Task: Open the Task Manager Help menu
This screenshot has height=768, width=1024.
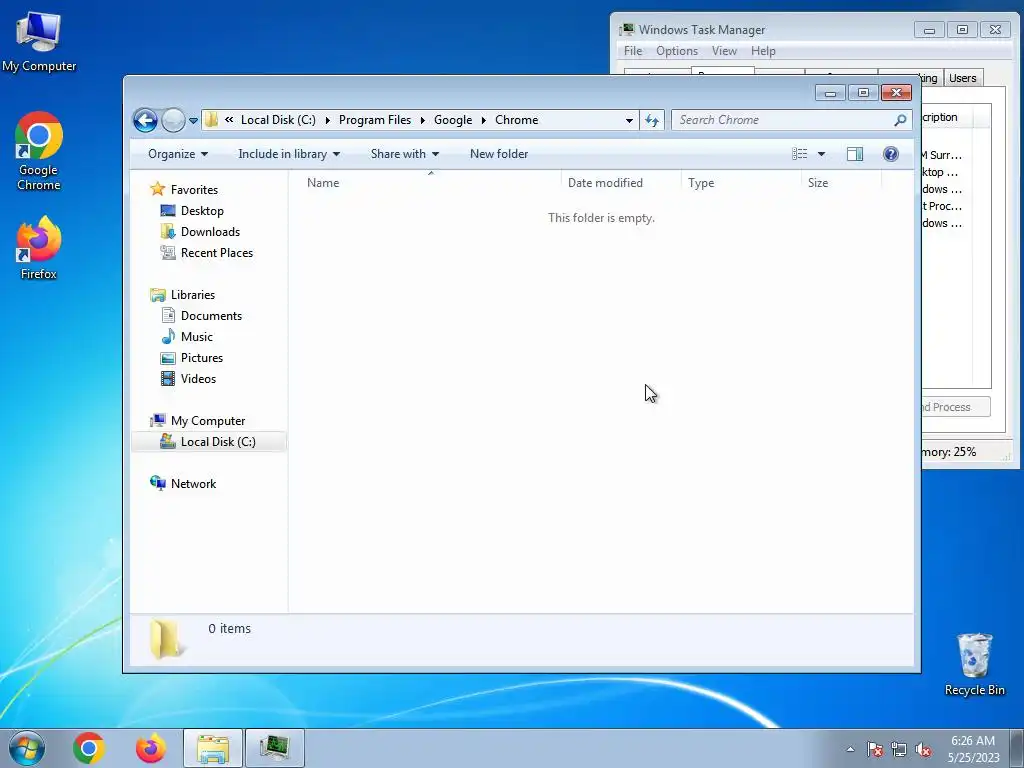Action: (763, 51)
